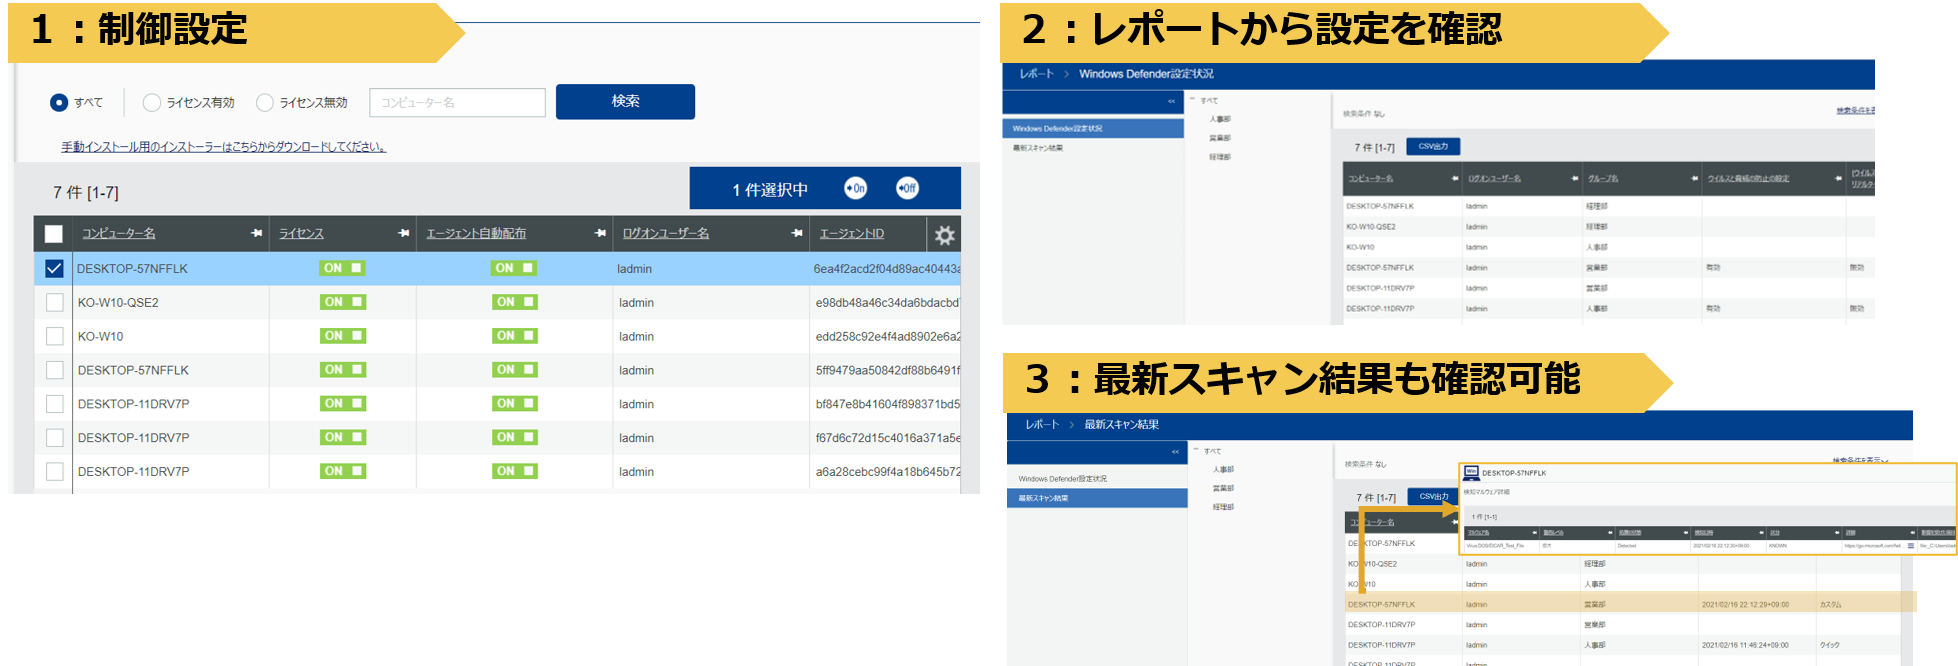Sort the license table by ライセンス header

(x=301, y=233)
